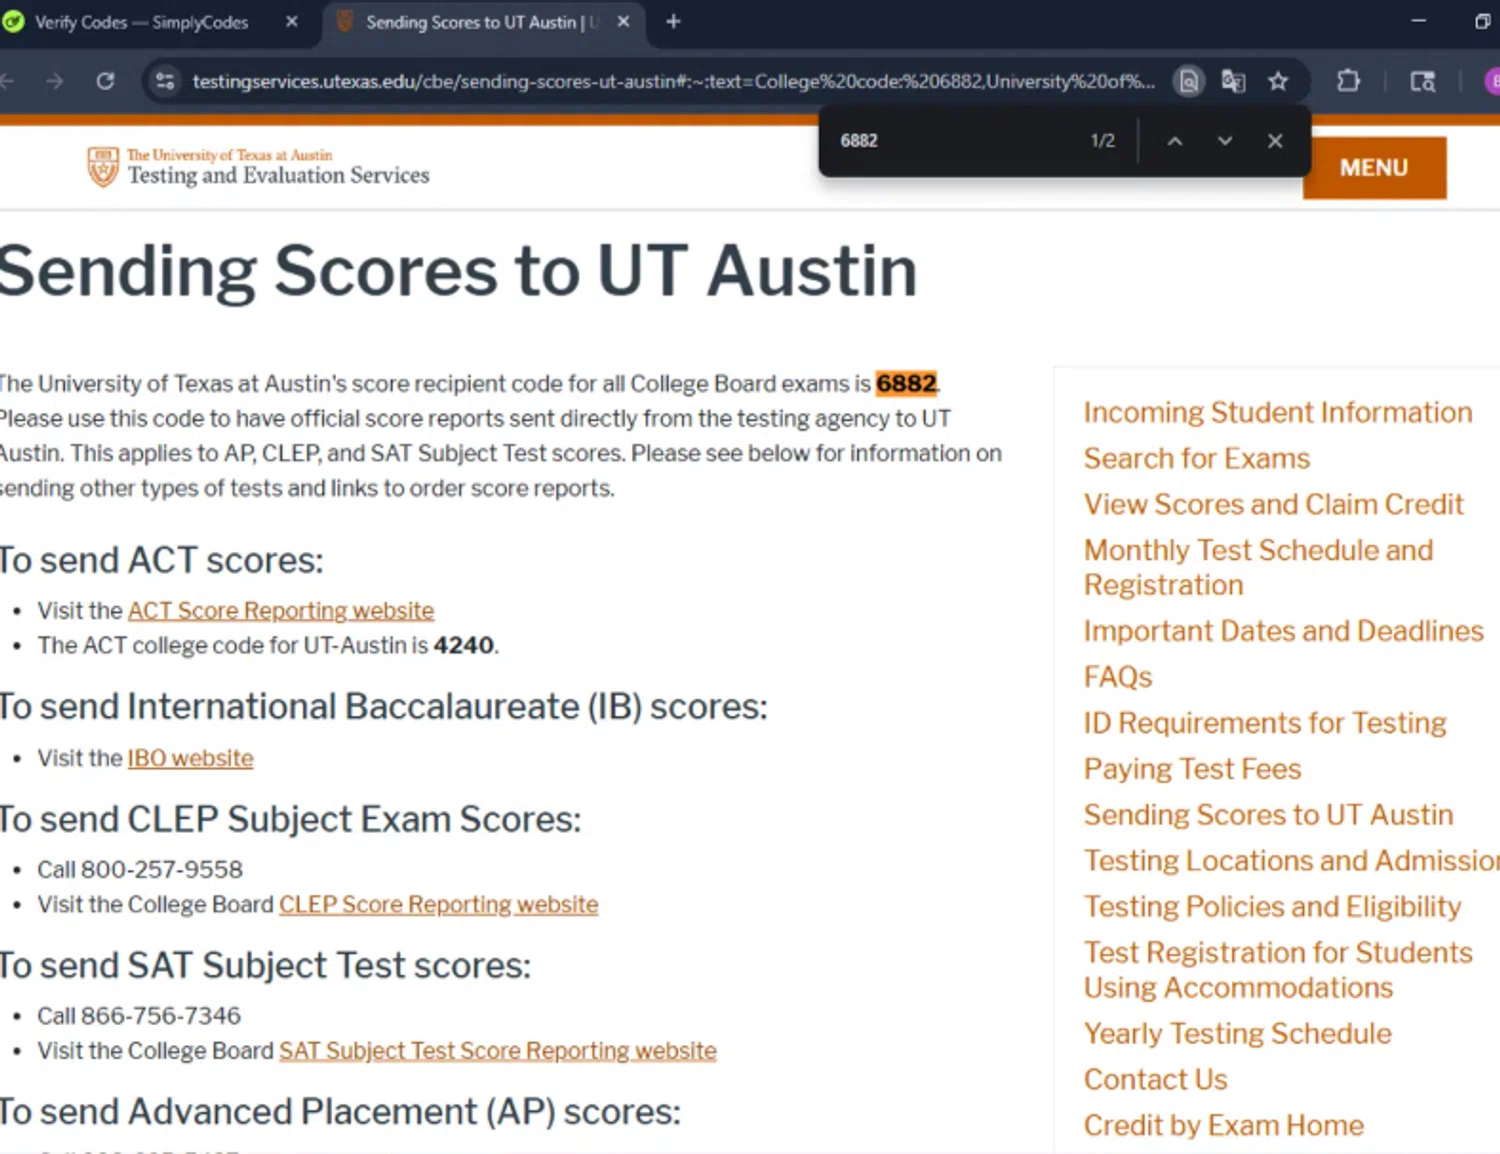Open Contact Us sidebar link
The image size is (1500, 1154).
(x=1155, y=1079)
